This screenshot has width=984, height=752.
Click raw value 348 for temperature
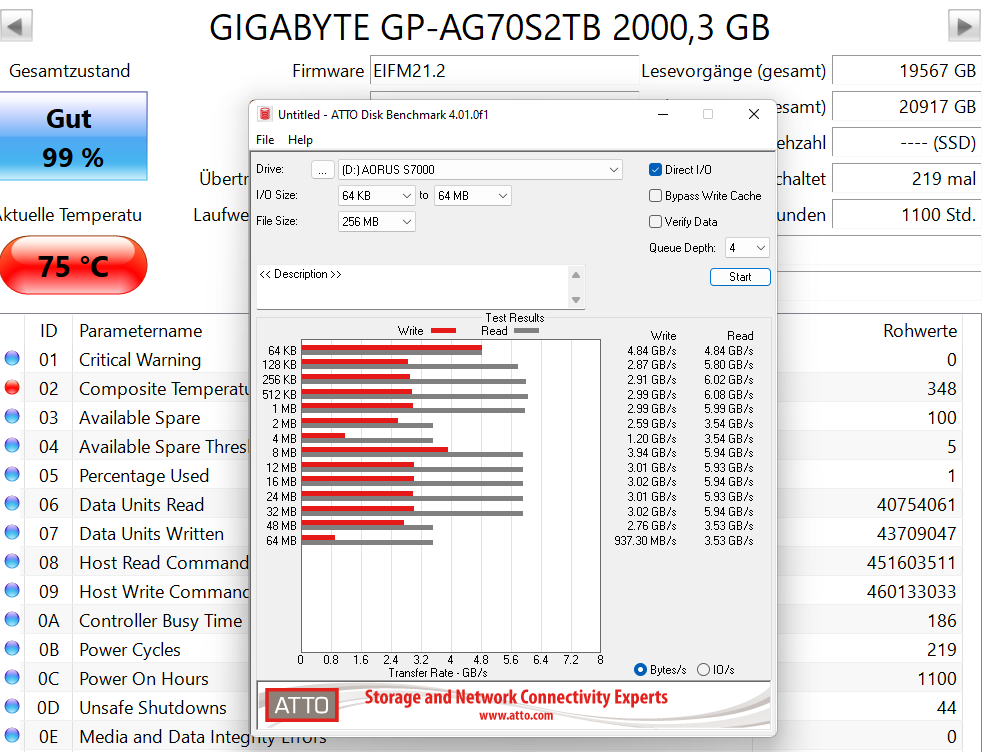click(941, 389)
